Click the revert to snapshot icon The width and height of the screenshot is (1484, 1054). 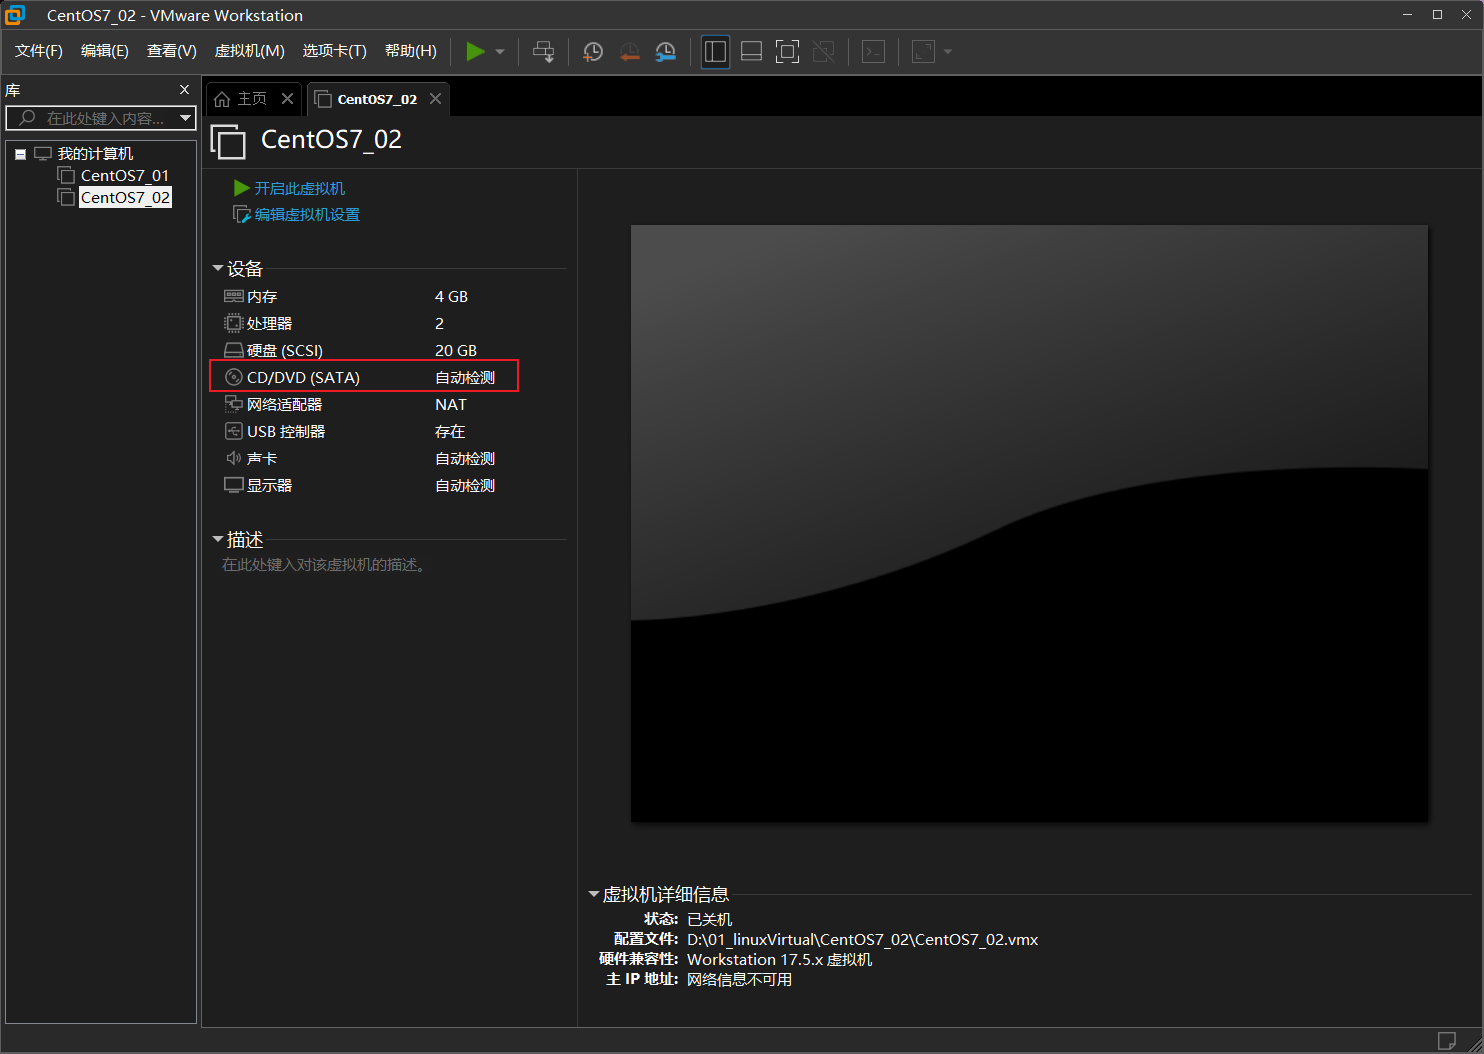[x=629, y=52]
